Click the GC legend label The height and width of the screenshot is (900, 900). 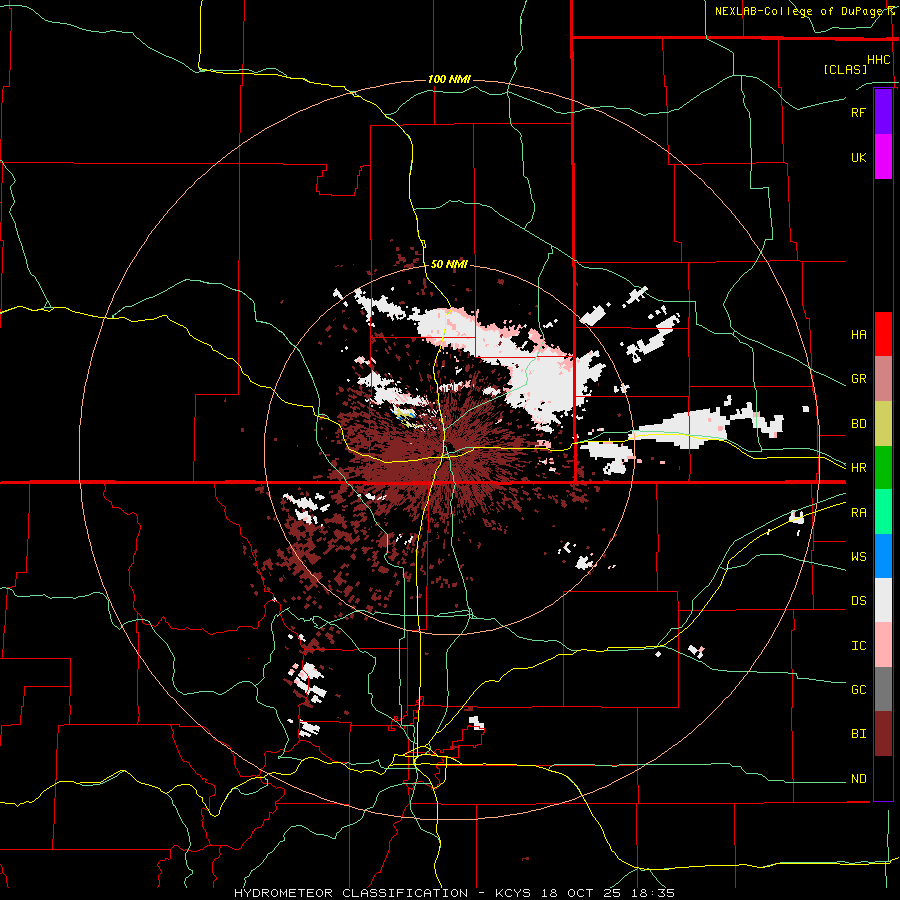click(858, 690)
